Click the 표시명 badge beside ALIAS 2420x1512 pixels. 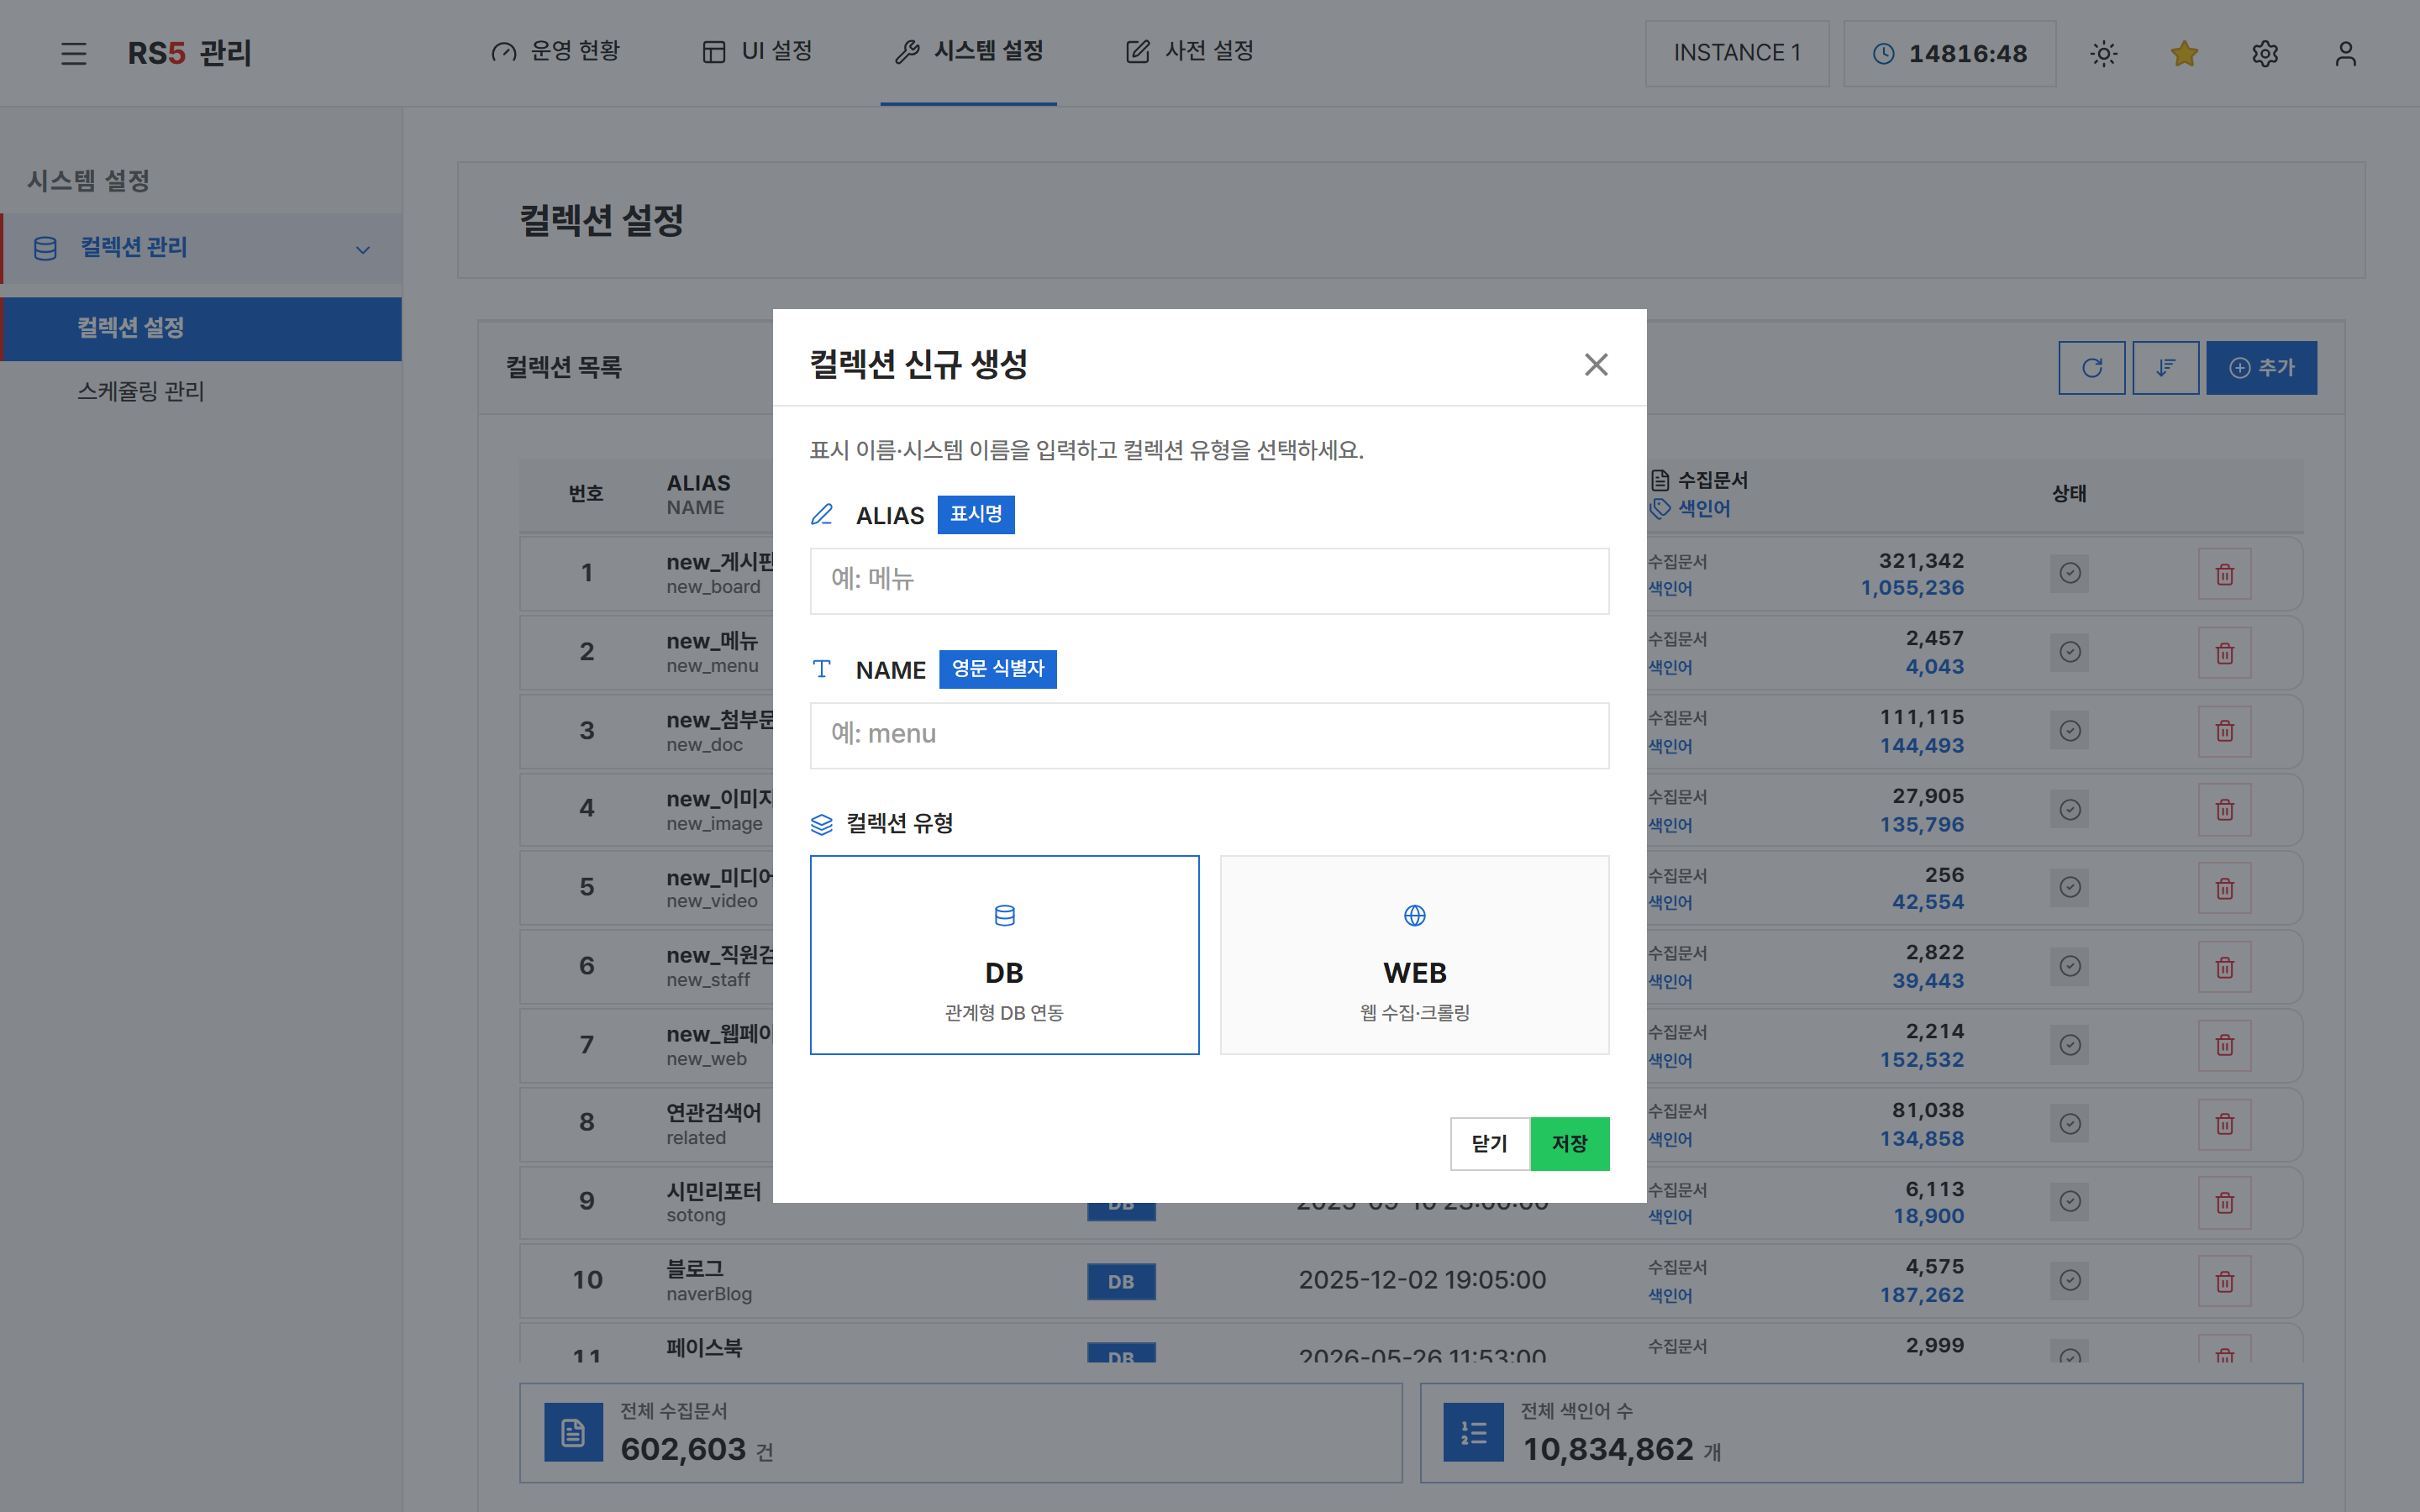pyautogui.click(x=976, y=515)
